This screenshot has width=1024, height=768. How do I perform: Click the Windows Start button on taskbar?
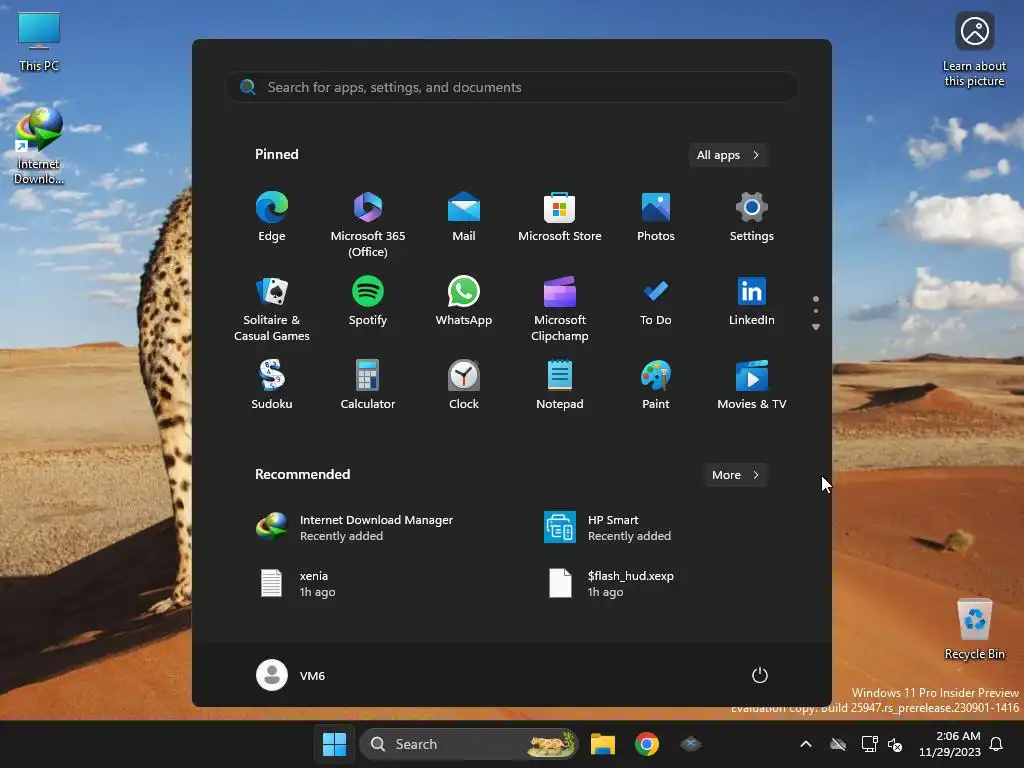(334, 744)
